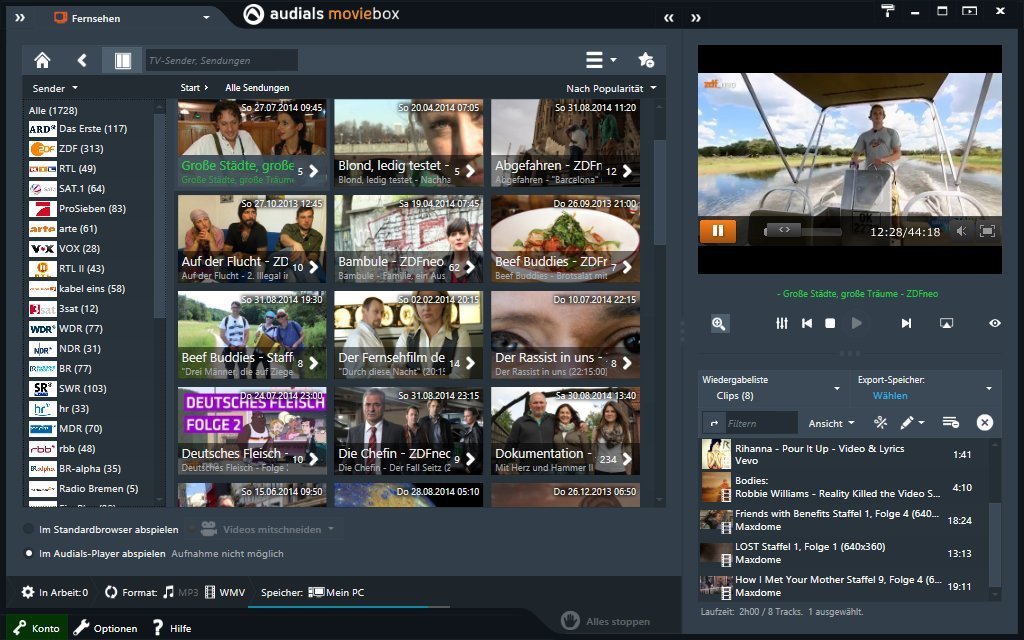Click the paint roller theme icon

[888, 10]
